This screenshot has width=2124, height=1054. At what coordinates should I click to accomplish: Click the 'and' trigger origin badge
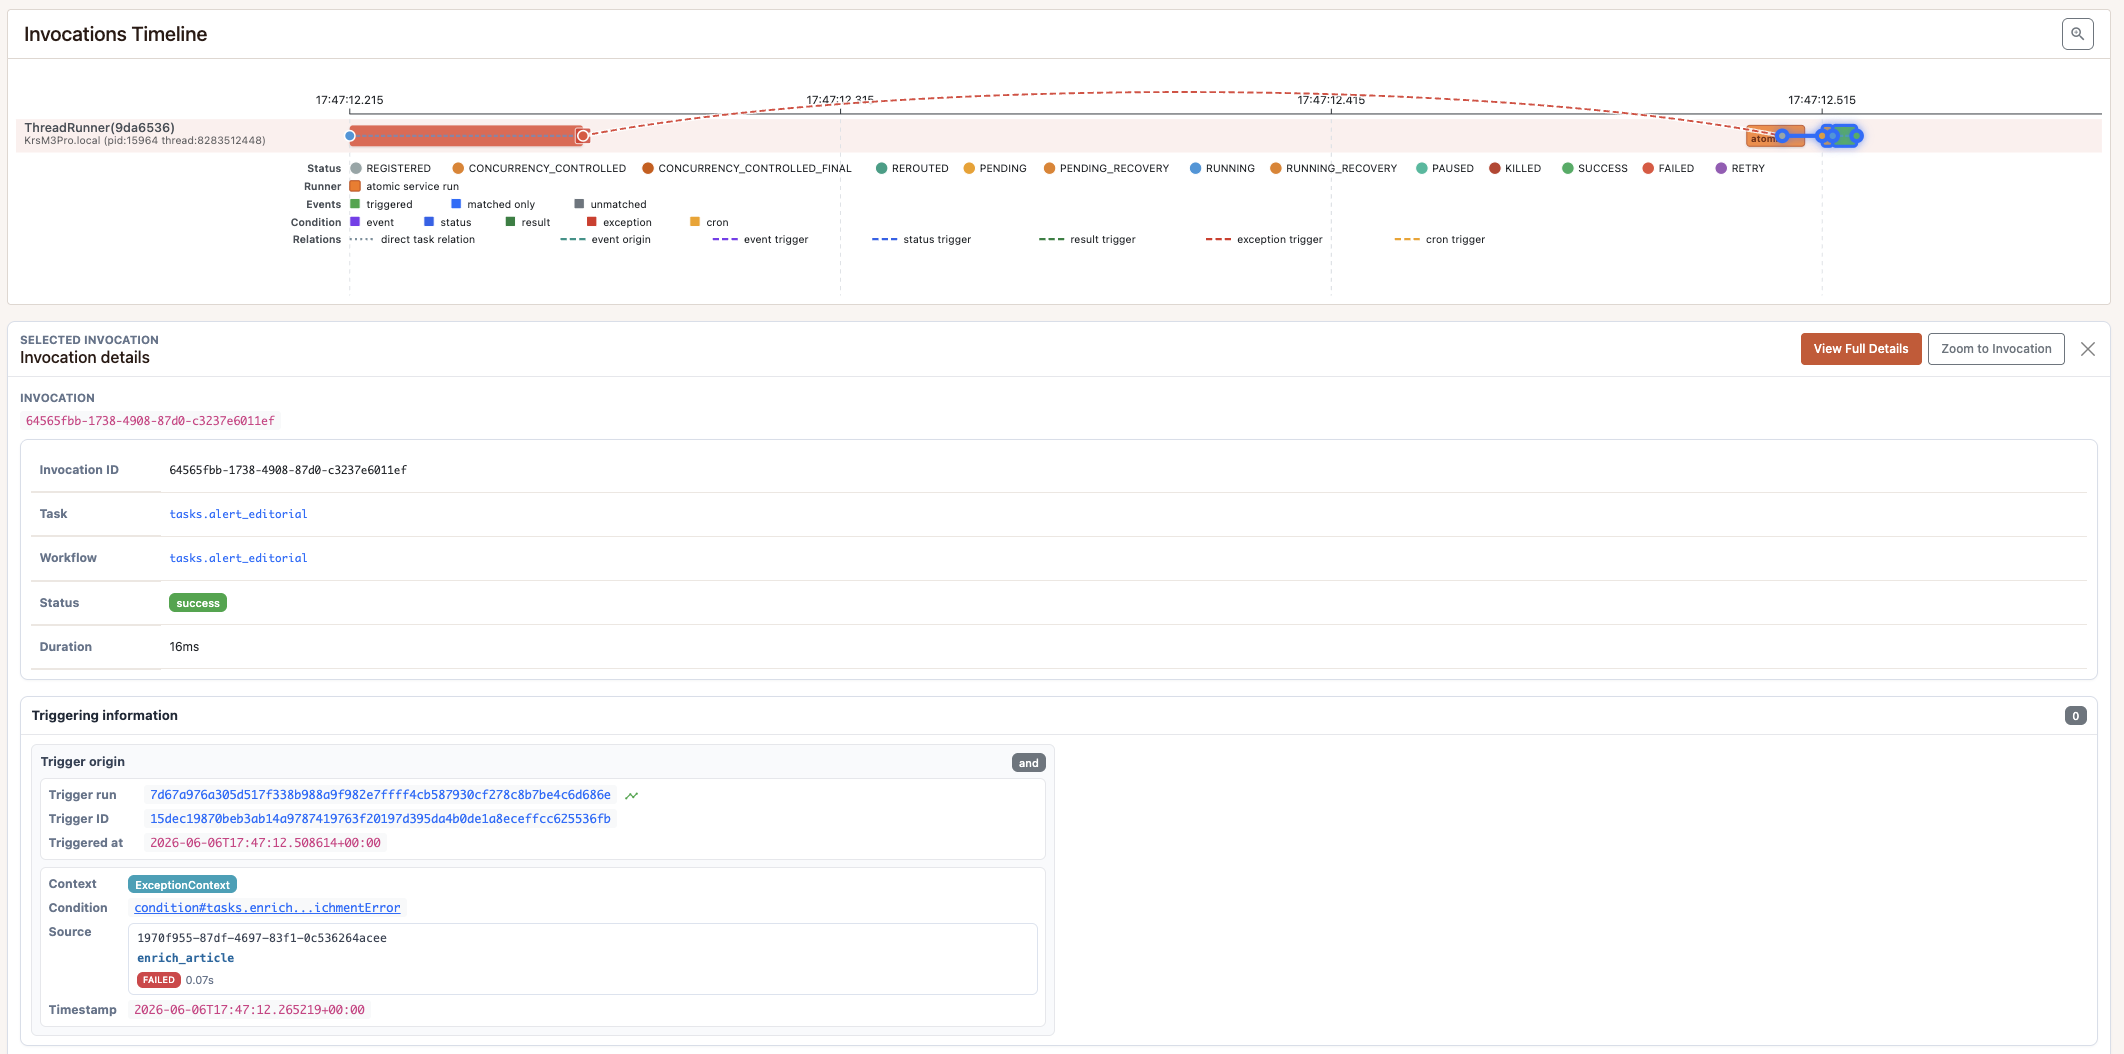pos(1029,763)
